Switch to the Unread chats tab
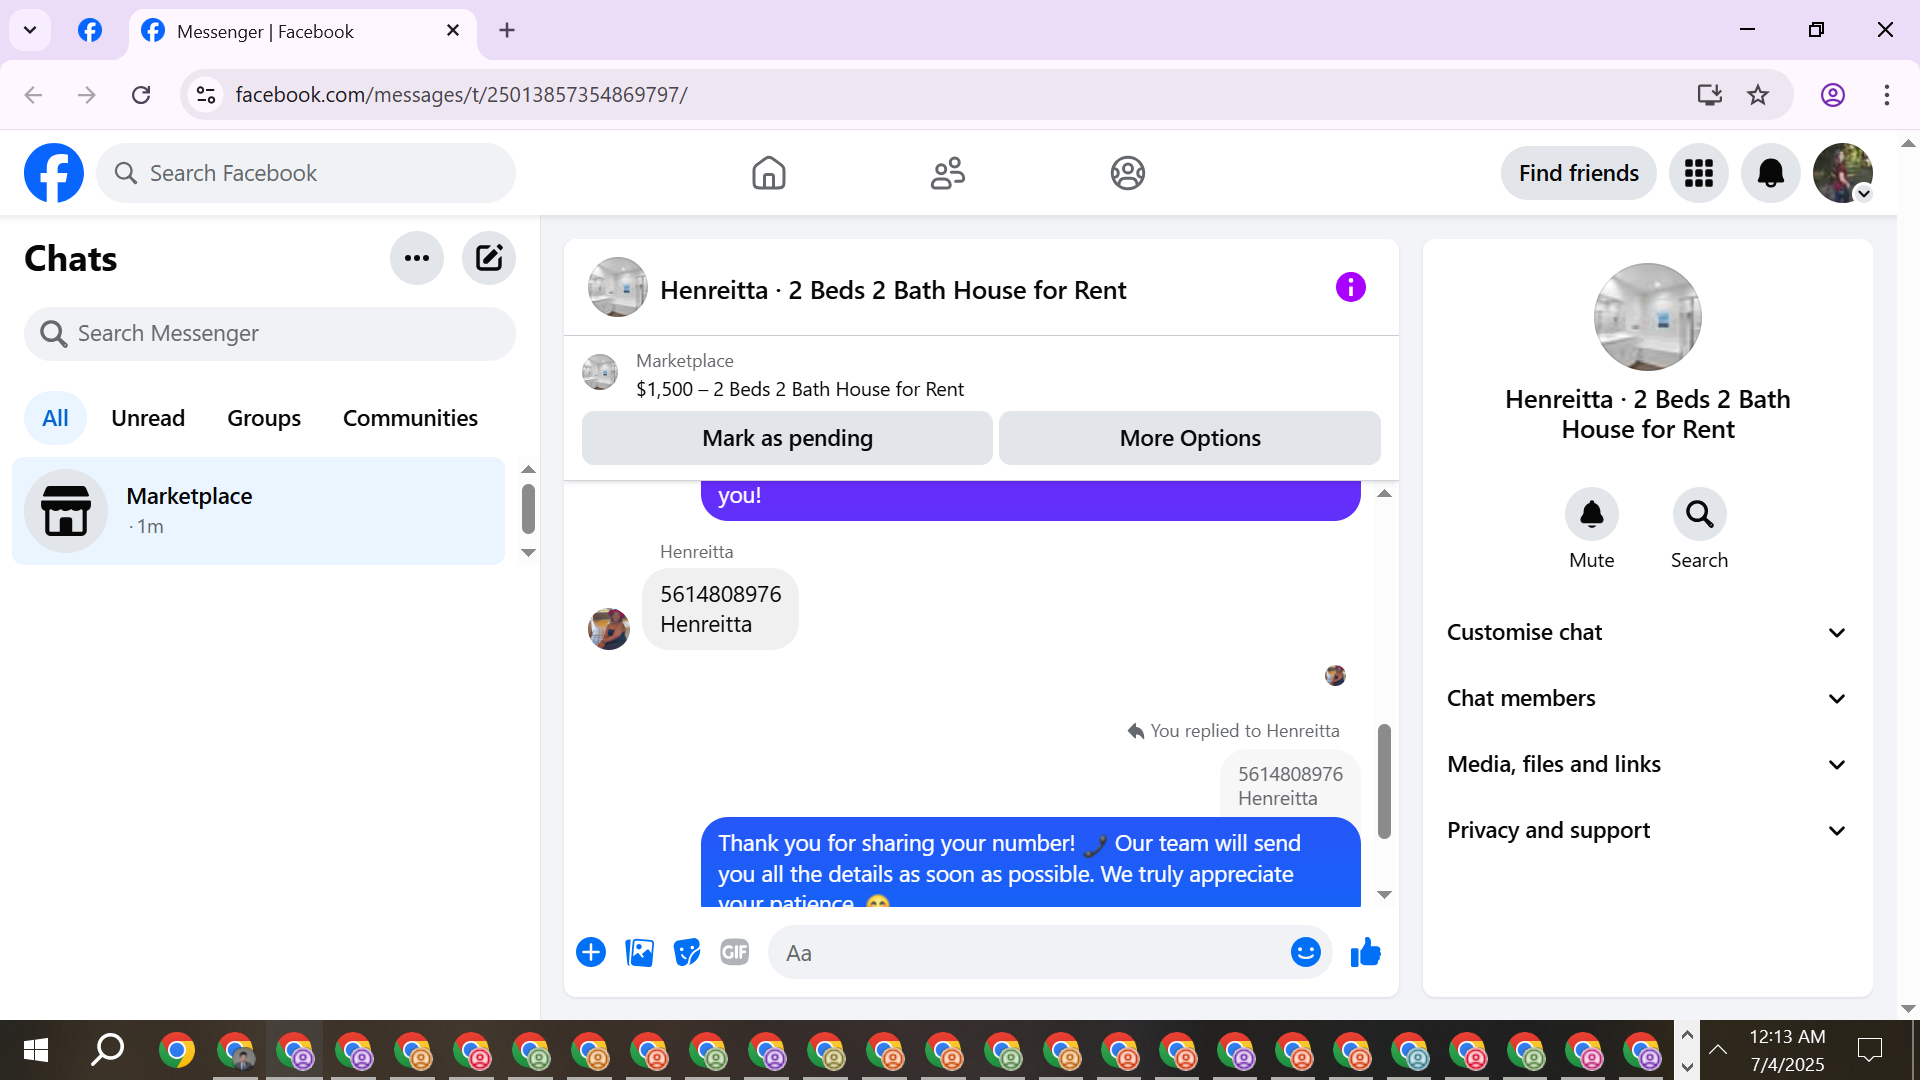This screenshot has width=1920, height=1080. tap(148, 418)
